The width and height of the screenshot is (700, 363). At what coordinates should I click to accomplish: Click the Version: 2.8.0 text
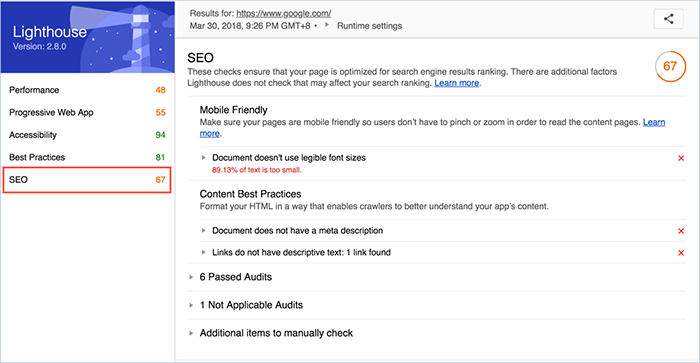point(39,46)
